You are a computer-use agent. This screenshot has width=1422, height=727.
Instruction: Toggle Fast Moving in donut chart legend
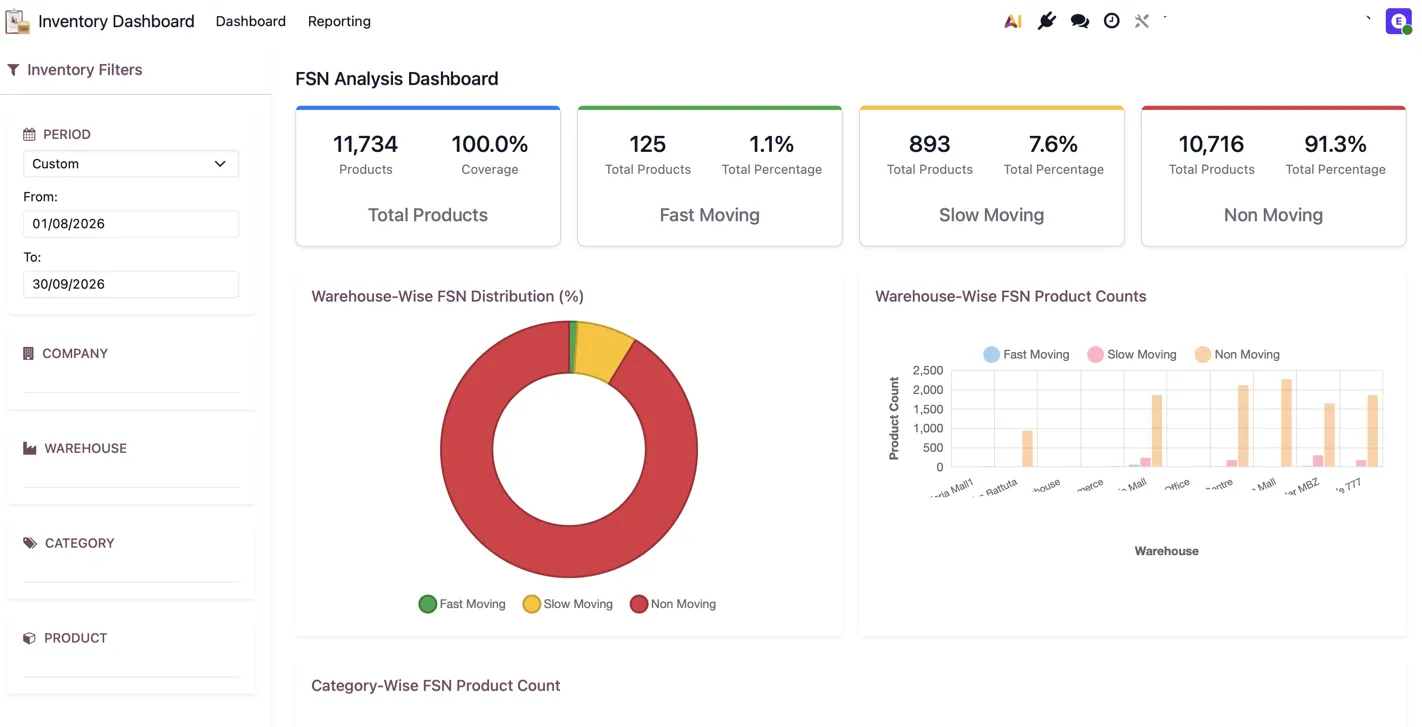tap(462, 604)
